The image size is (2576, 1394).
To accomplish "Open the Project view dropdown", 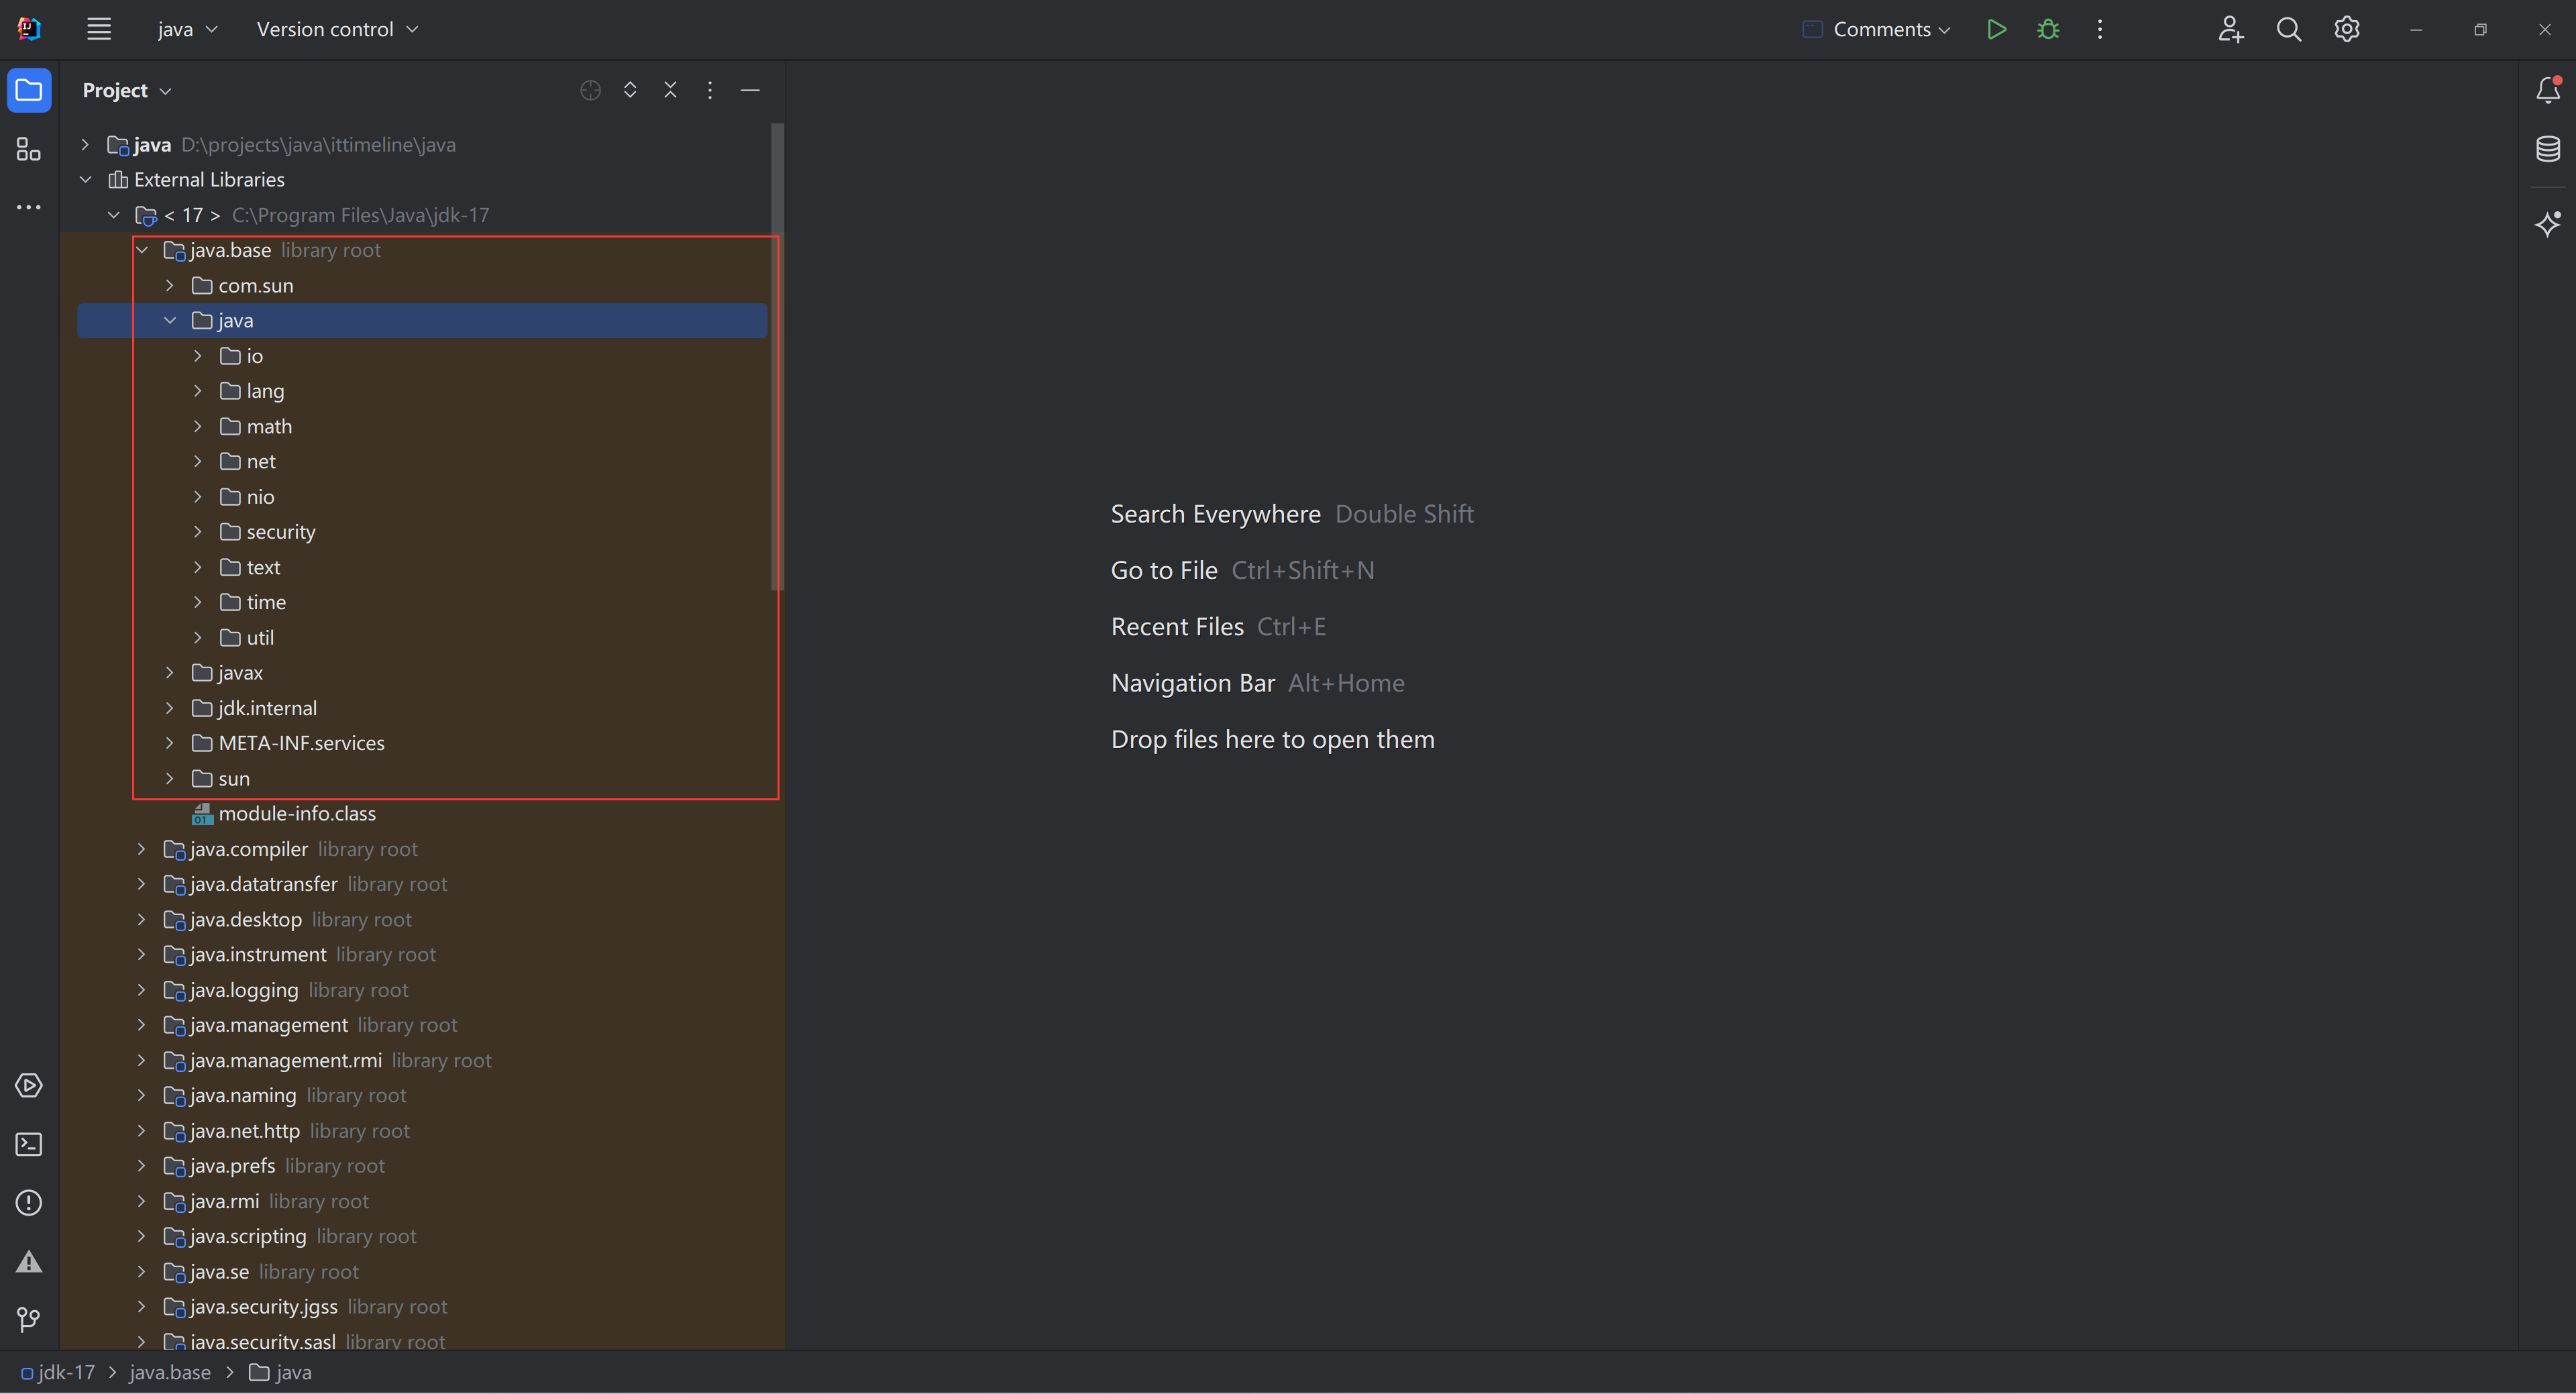I will pos(127,91).
